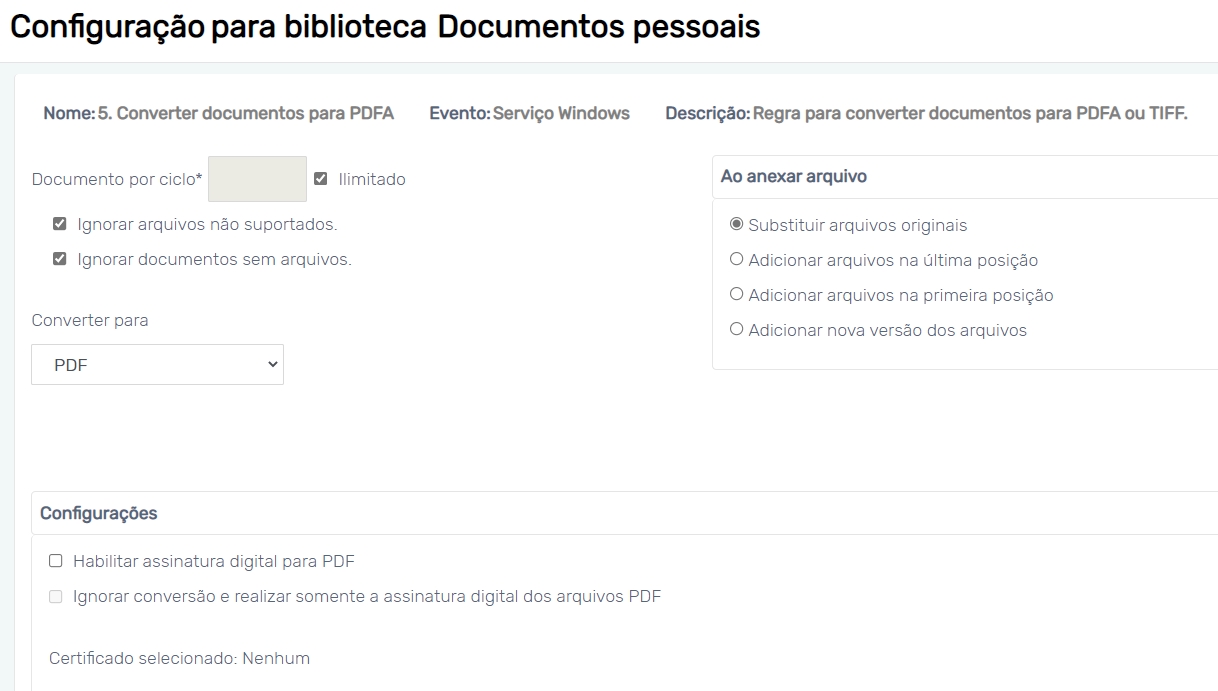The width and height of the screenshot is (1218, 691).
Task: Click the 'Configurações' panel header
Action: click(x=99, y=513)
